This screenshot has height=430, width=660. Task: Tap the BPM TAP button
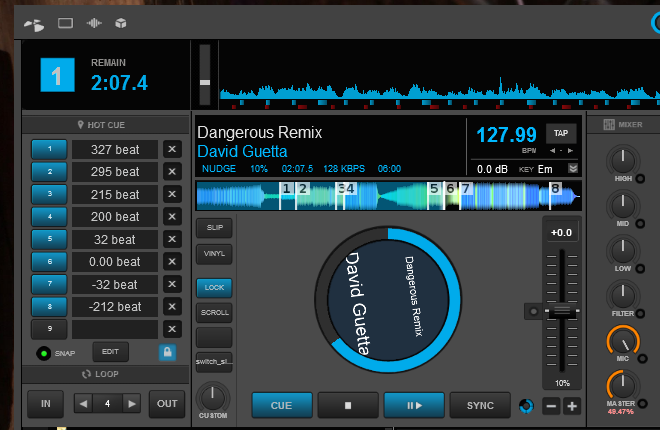(x=561, y=133)
